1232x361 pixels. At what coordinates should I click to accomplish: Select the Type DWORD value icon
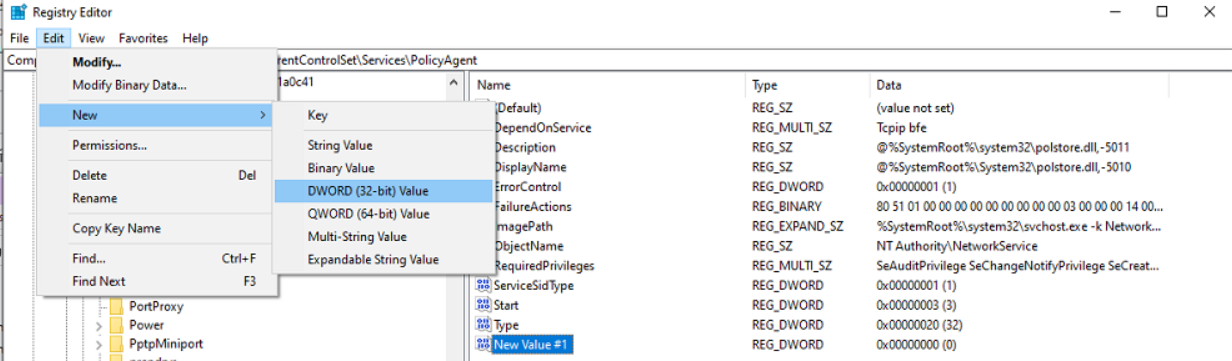point(484,325)
